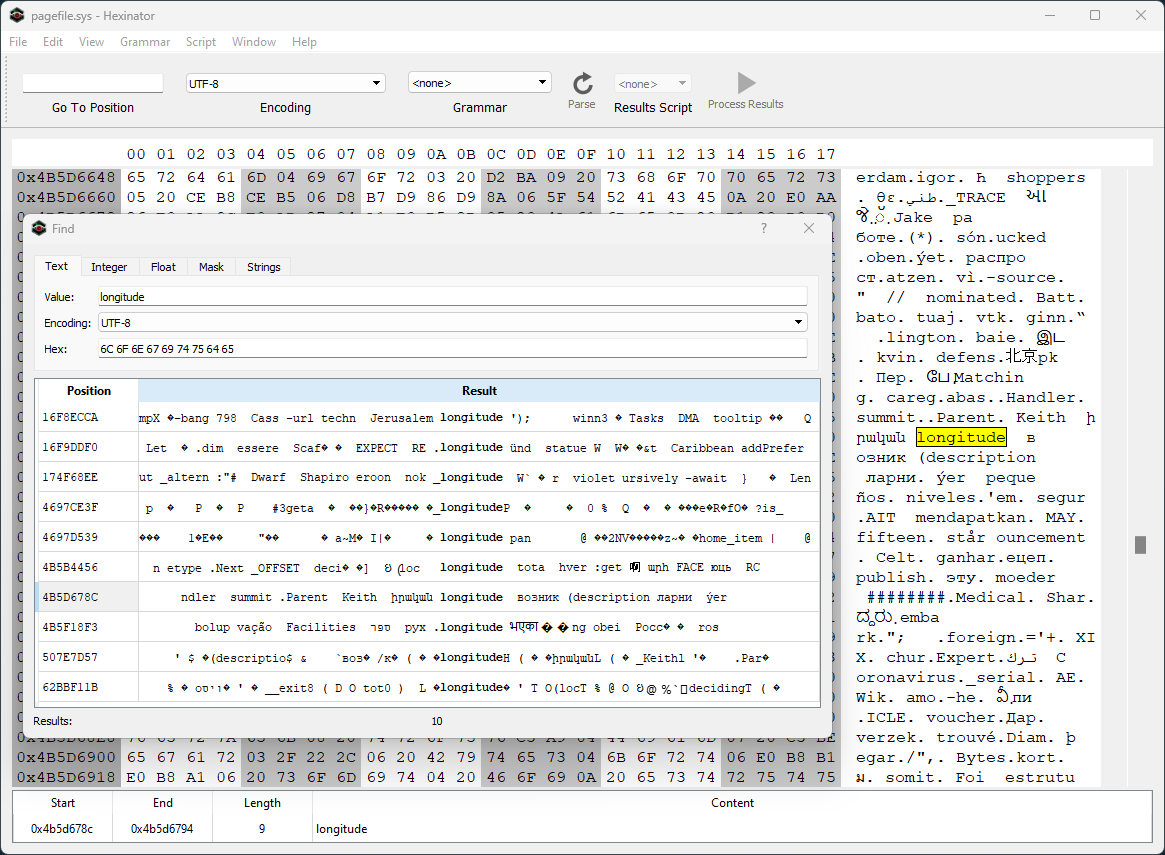This screenshot has height=855, width=1165.
Task: Click the highlighted longitude text in text pane
Action: click(961, 437)
